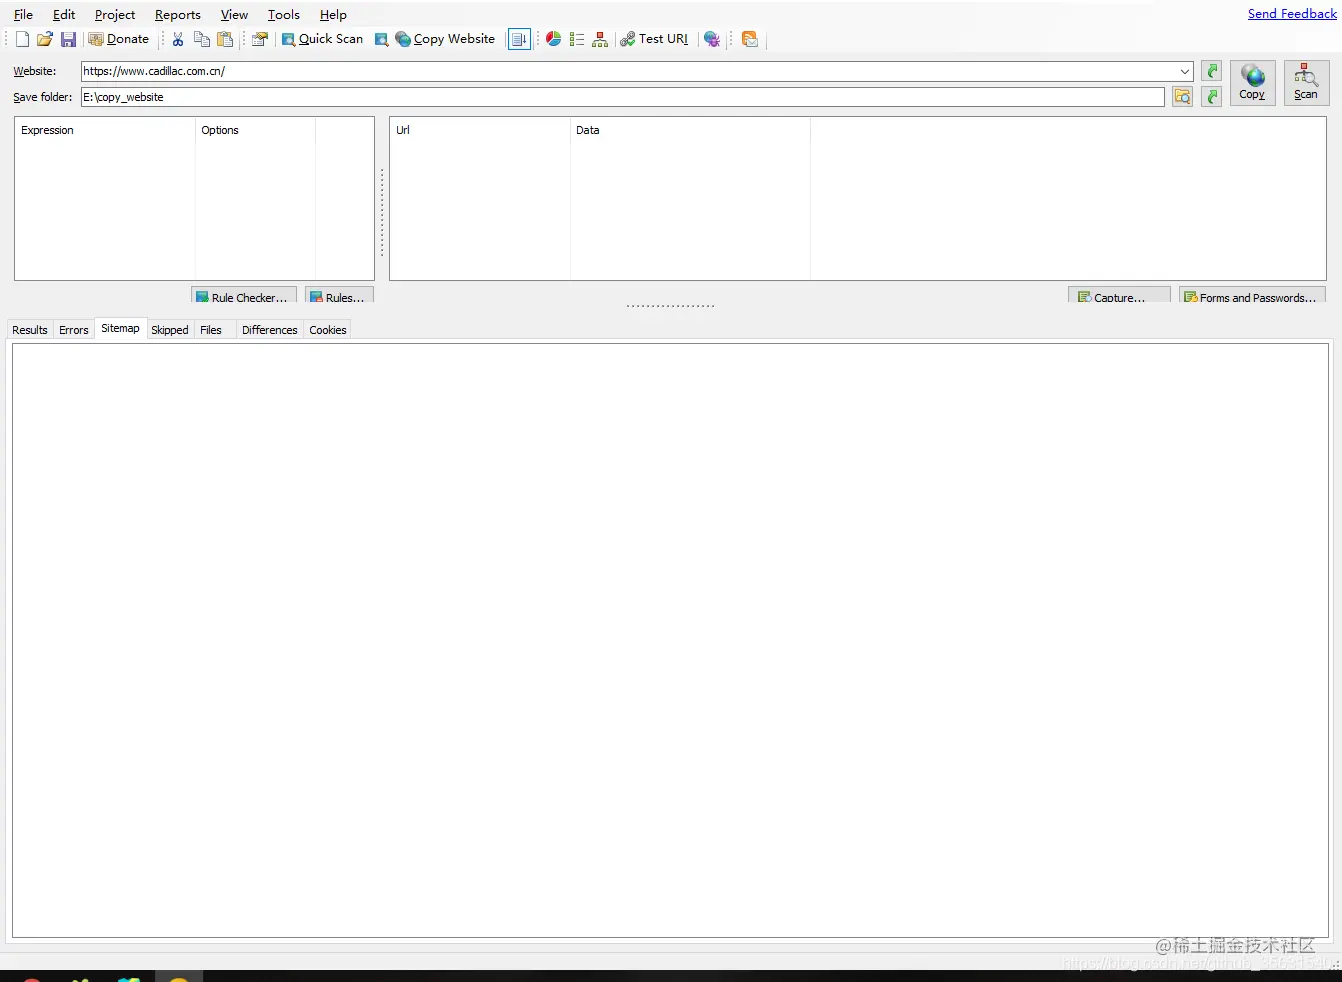
Task: Click the Capture button
Action: 1119,297
